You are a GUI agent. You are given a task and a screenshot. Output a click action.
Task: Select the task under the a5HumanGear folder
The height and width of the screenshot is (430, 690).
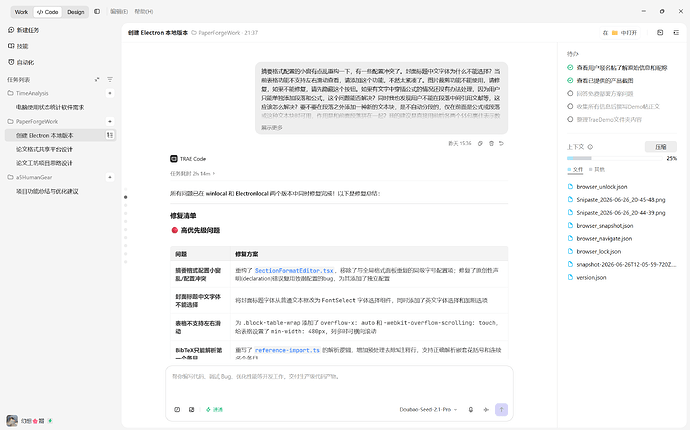[x=60, y=191]
